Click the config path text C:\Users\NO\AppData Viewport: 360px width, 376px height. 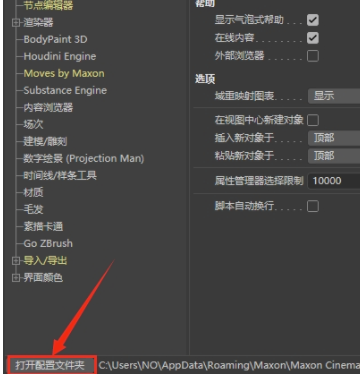(x=229, y=365)
